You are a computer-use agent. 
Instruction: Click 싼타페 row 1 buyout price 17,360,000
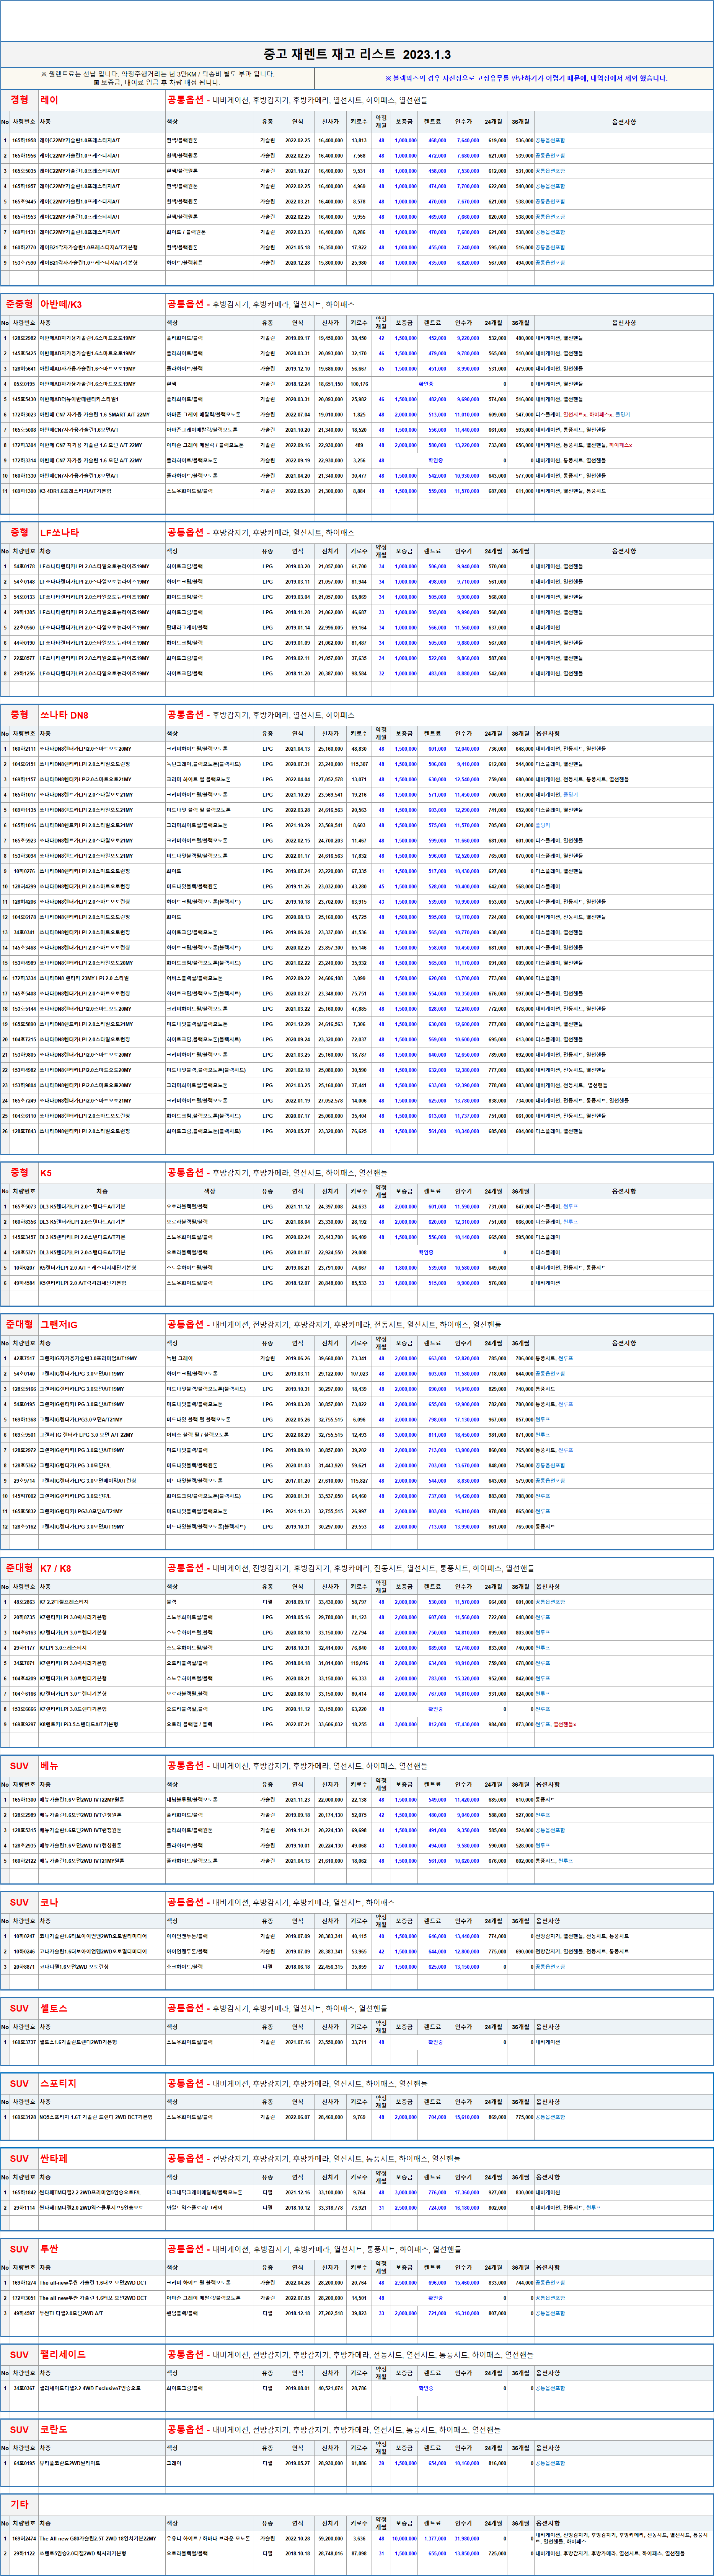pos(467,2193)
